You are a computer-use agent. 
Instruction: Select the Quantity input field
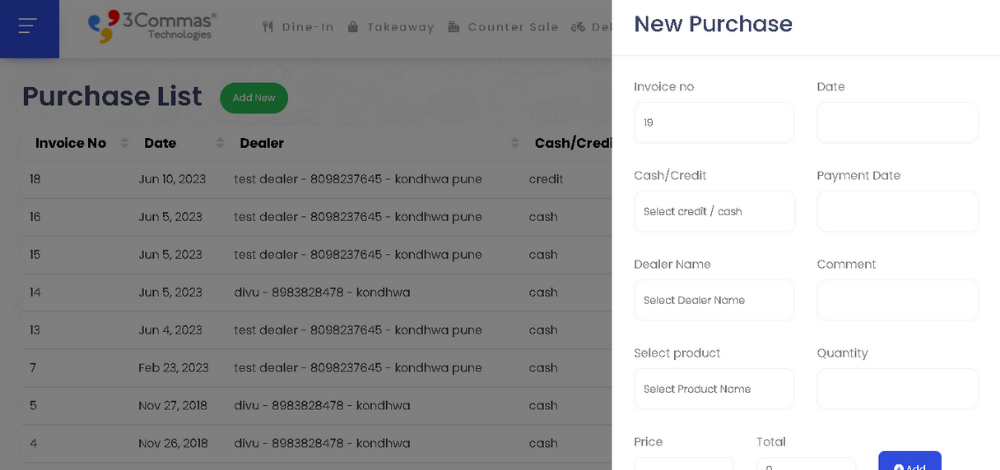coord(897,389)
